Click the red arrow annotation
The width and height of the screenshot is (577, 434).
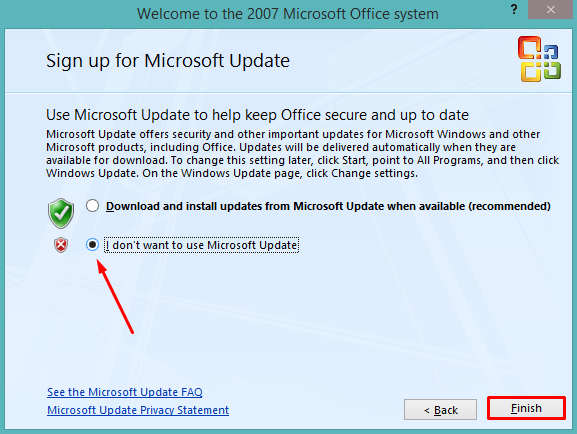[115, 297]
